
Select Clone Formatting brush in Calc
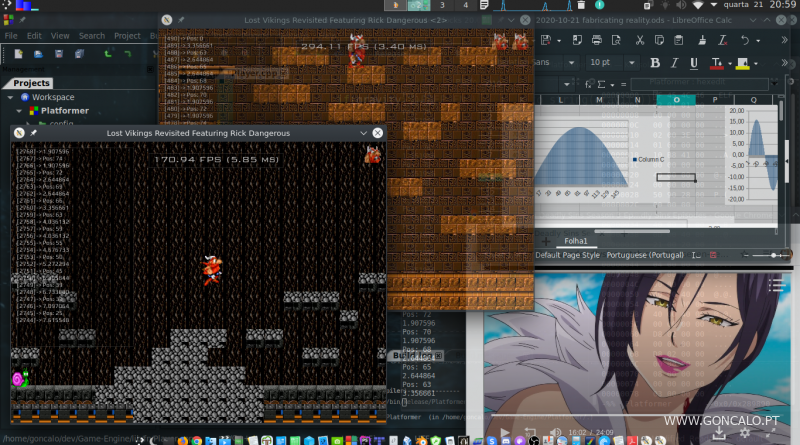pos(703,40)
